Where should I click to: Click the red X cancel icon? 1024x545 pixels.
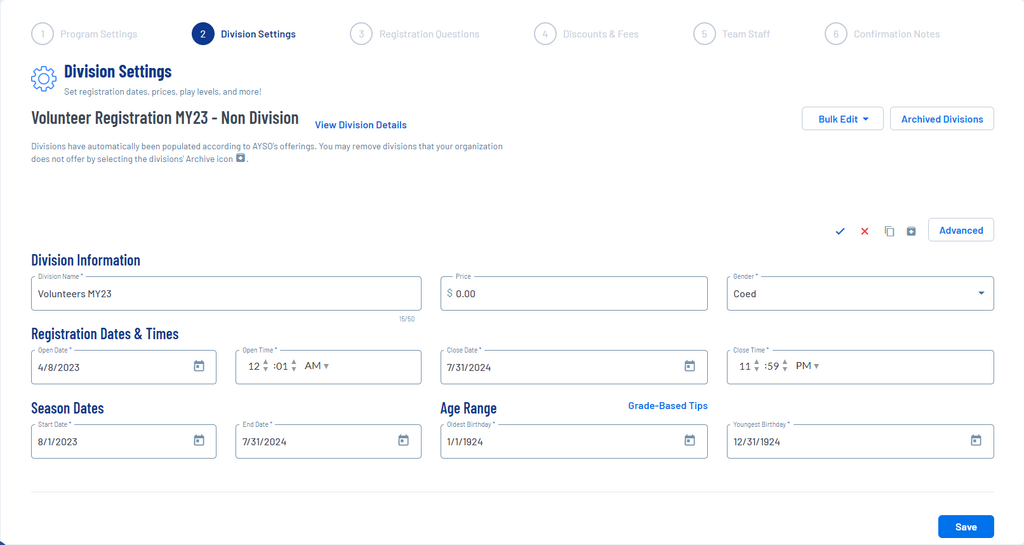coord(865,231)
